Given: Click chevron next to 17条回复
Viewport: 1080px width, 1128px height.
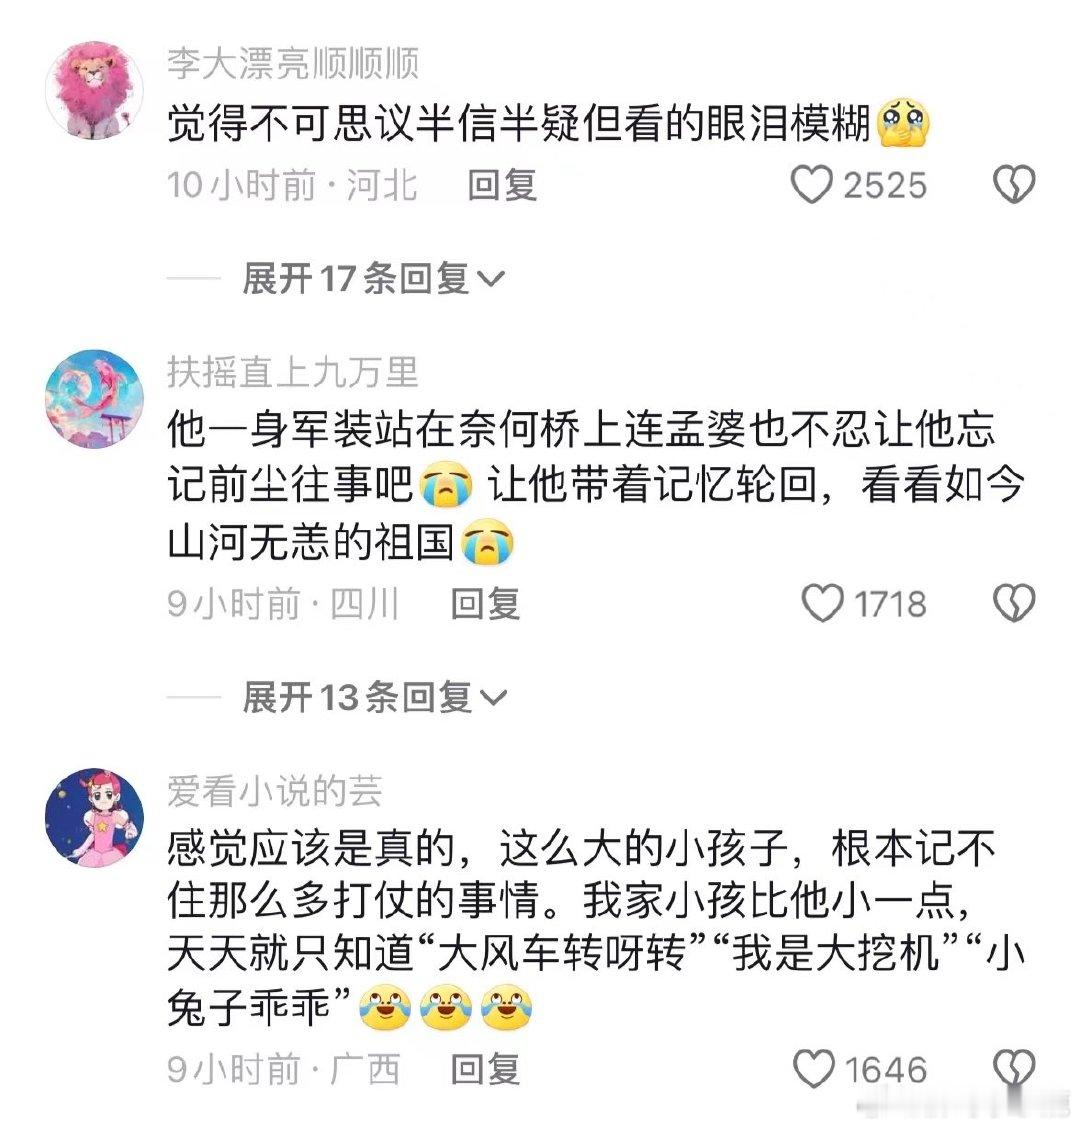Looking at the screenshot, I should [x=491, y=279].
